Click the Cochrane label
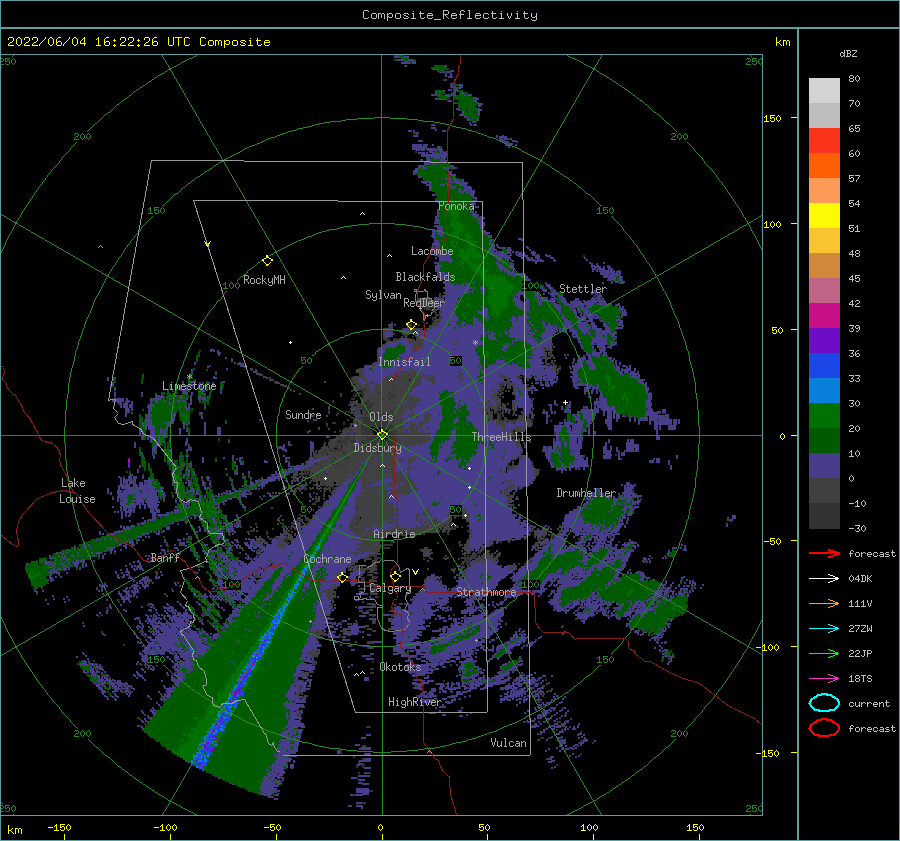Viewport: 900px width, 841px height. point(327,559)
